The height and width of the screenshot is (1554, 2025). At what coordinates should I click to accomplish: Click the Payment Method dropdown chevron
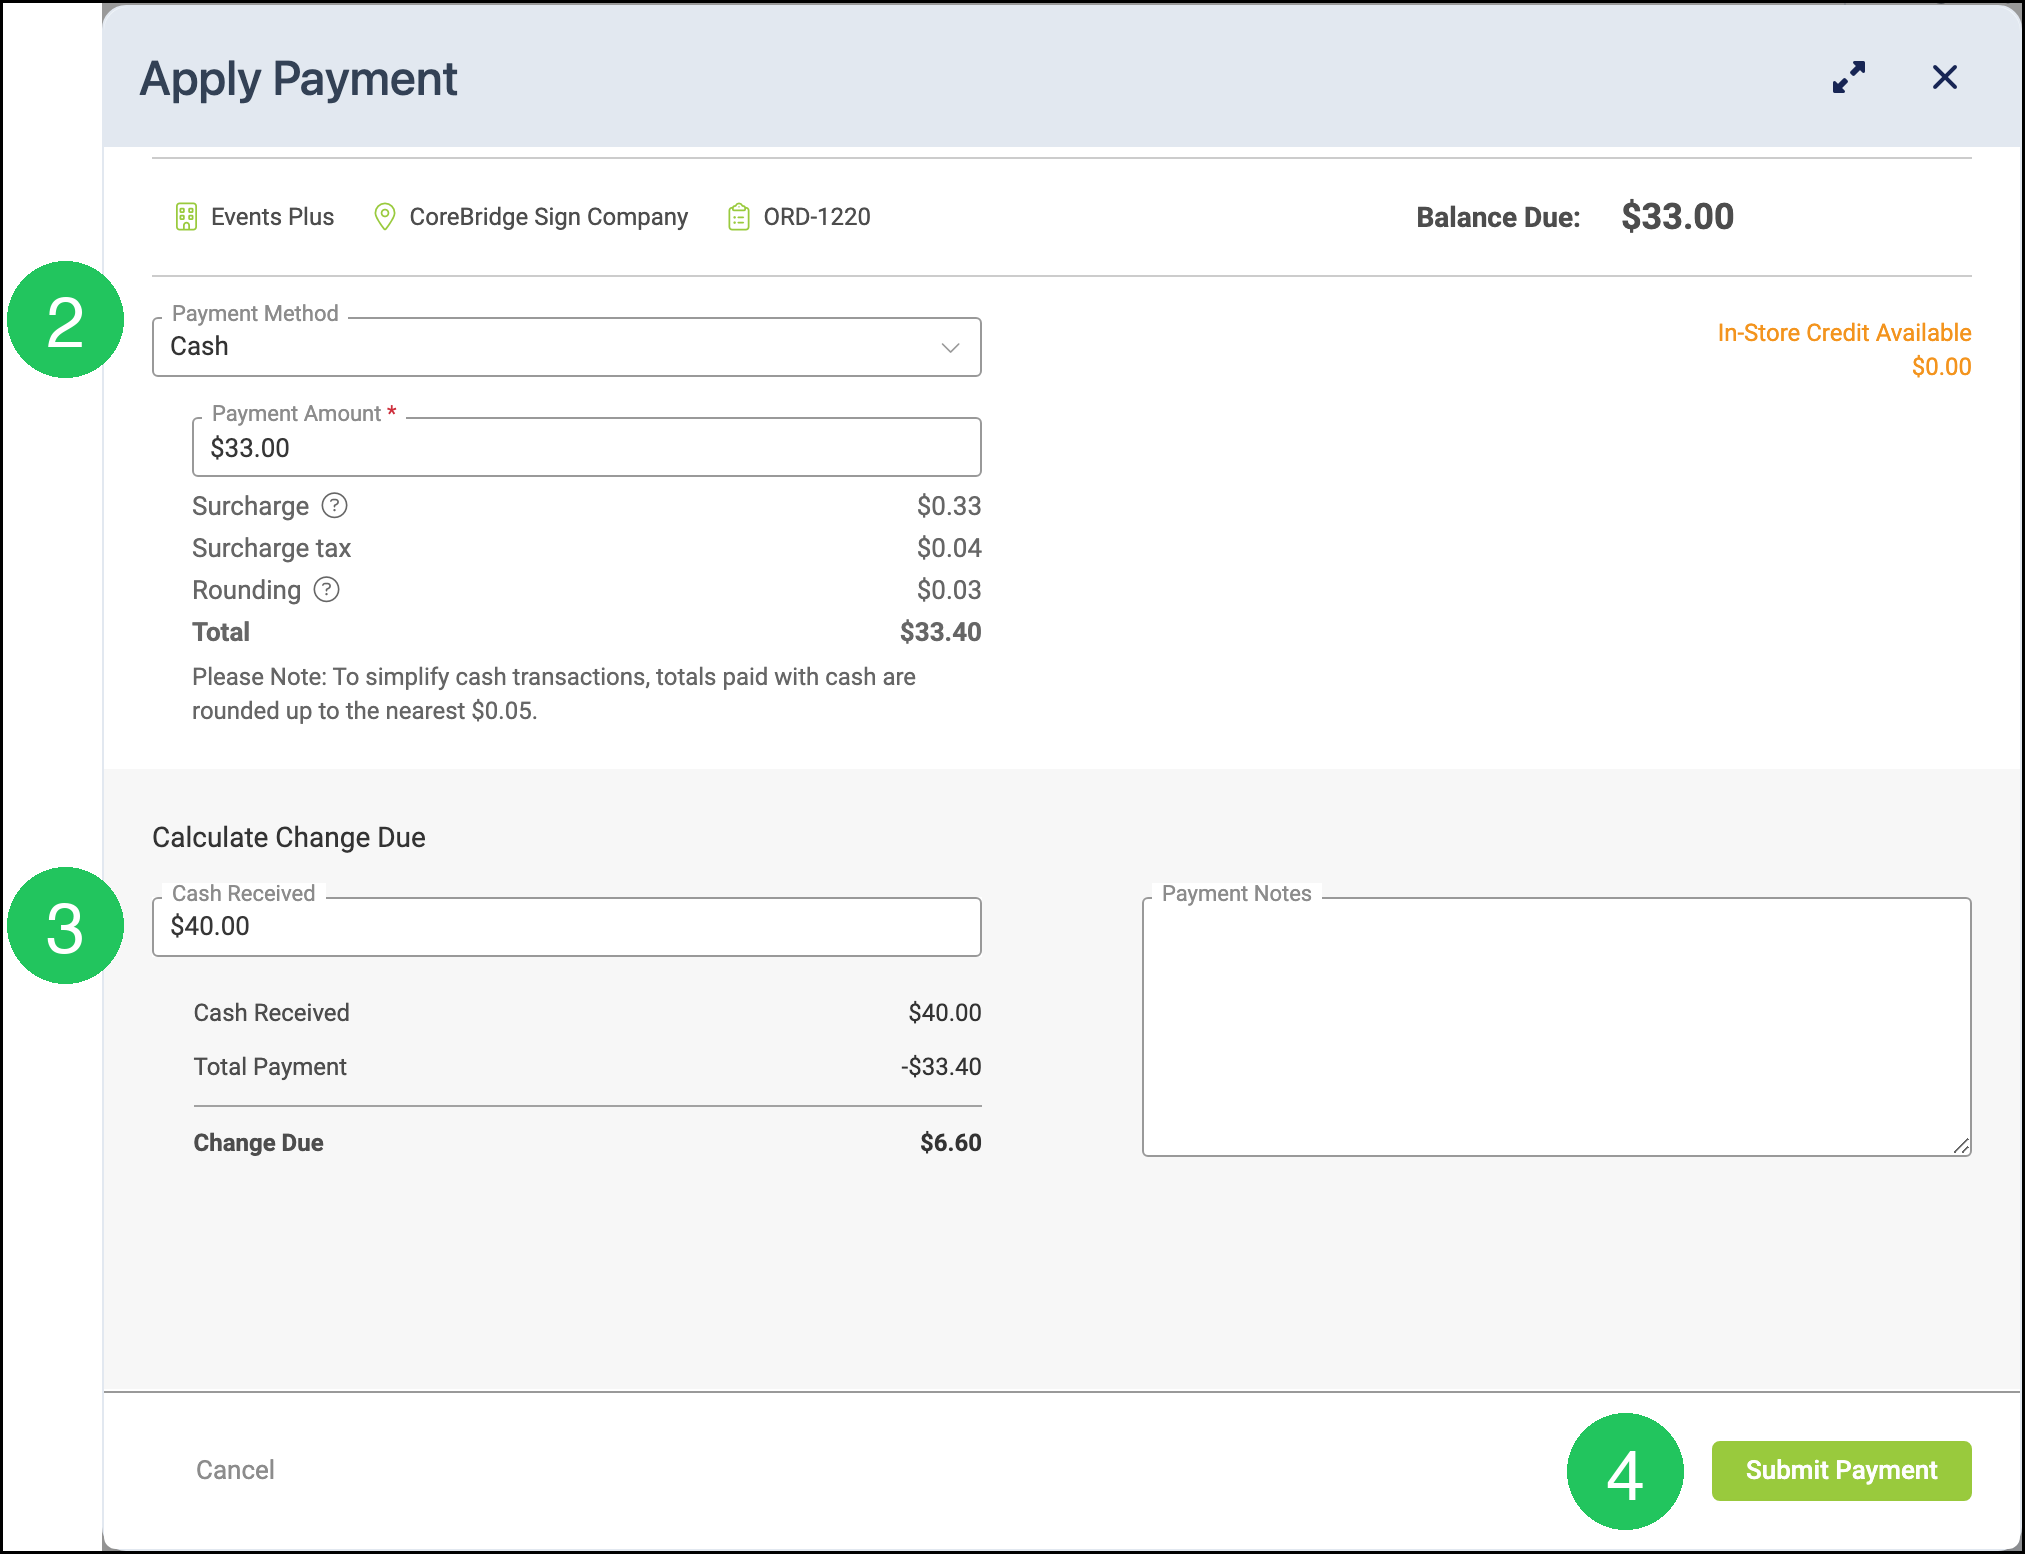tap(950, 347)
